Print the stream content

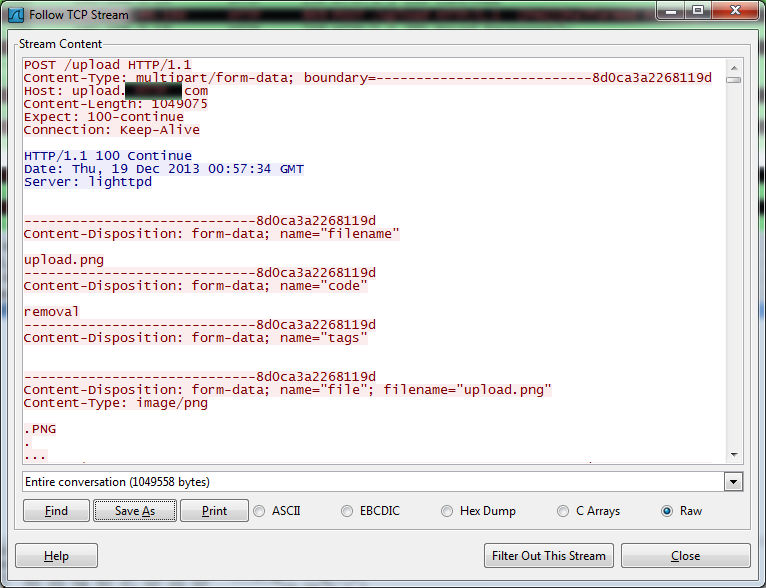(214, 511)
